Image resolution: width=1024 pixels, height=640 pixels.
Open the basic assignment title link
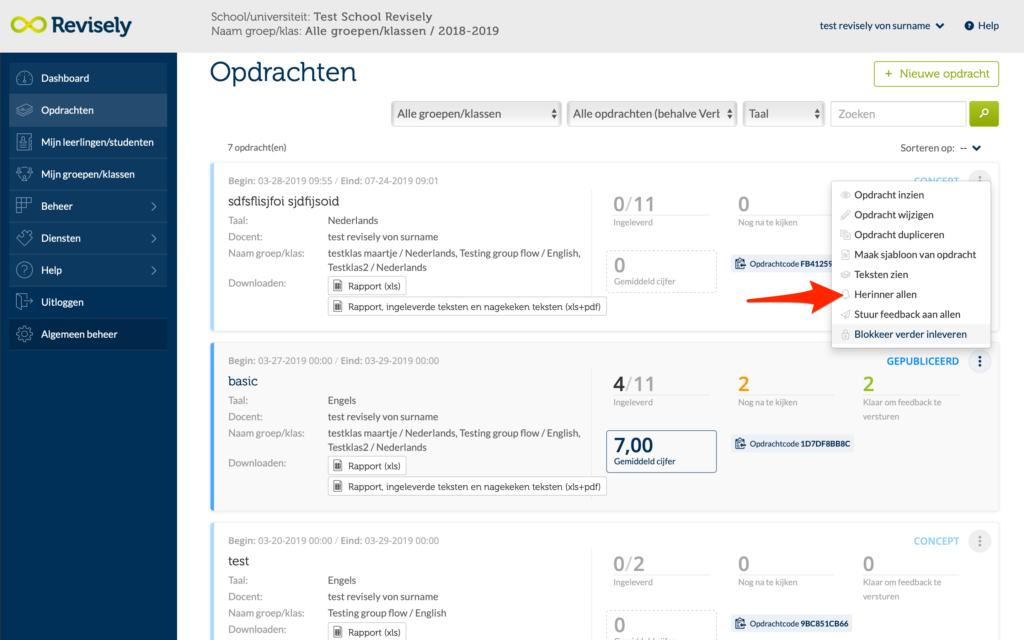click(x=243, y=381)
